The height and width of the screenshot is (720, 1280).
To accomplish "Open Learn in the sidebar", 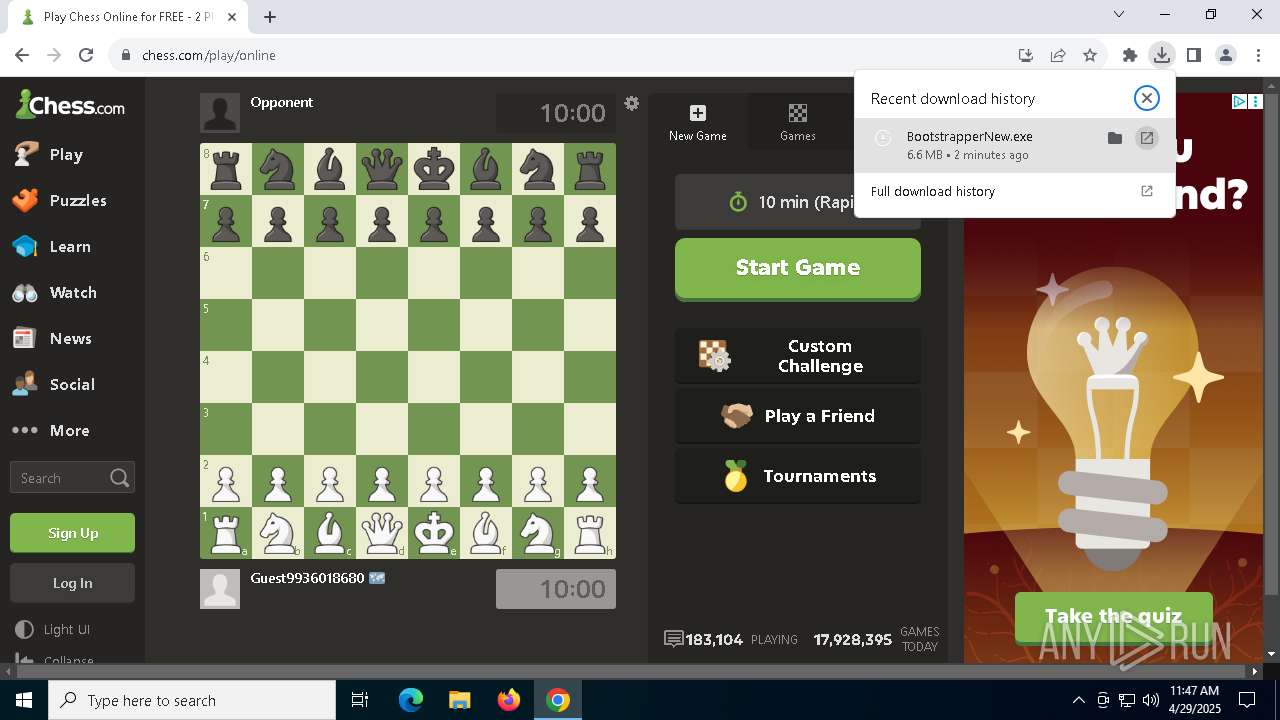I will [x=70, y=246].
